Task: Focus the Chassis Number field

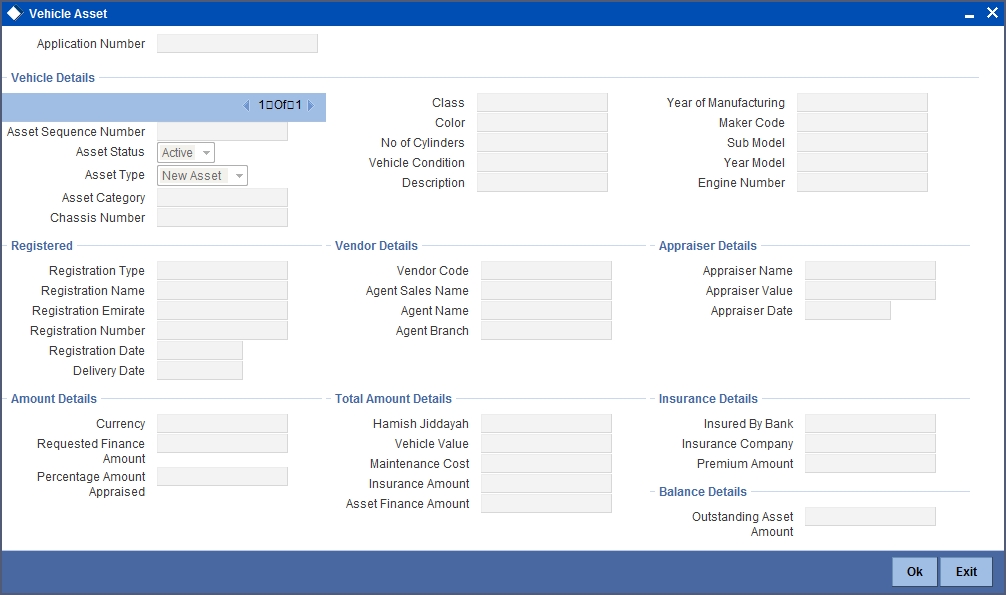Action: click(x=222, y=218)
